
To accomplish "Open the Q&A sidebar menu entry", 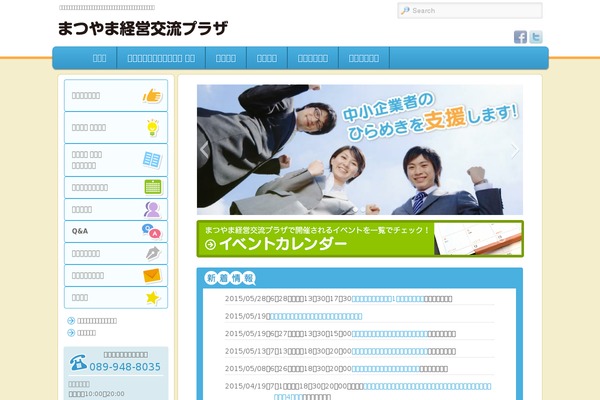I will pyautogui.click(x=116, y=231).
